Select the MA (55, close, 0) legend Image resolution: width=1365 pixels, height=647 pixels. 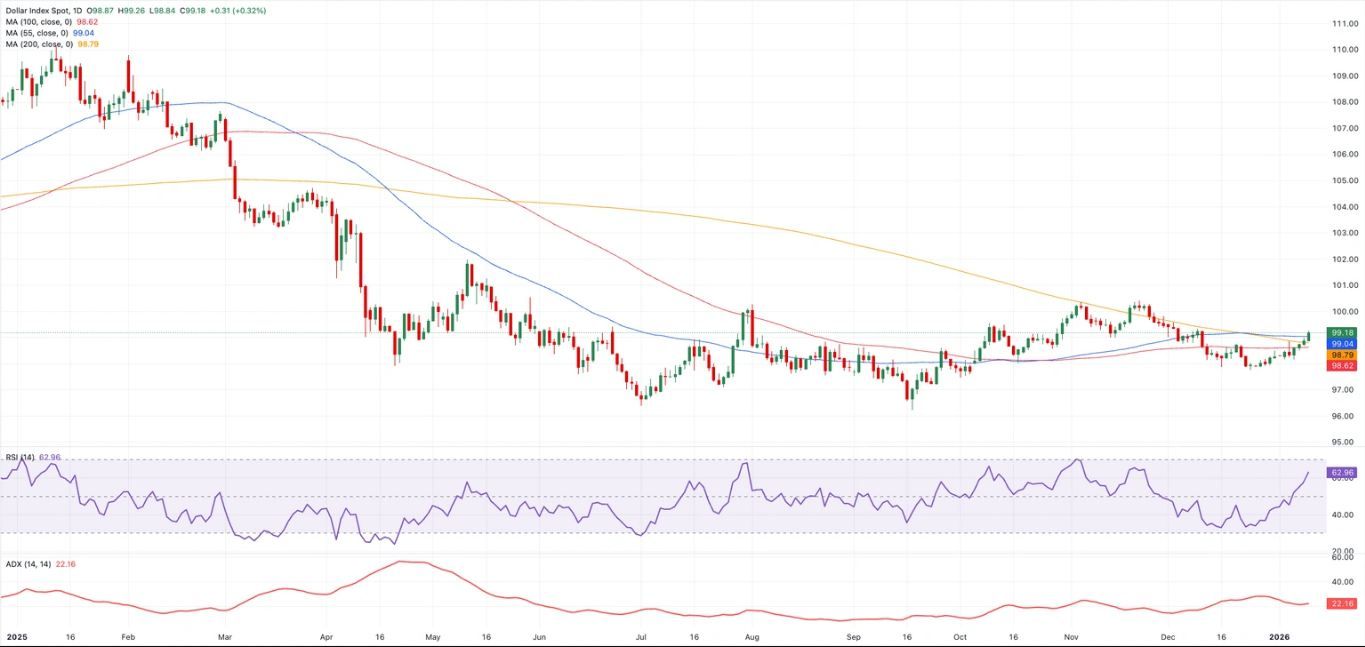36,32
